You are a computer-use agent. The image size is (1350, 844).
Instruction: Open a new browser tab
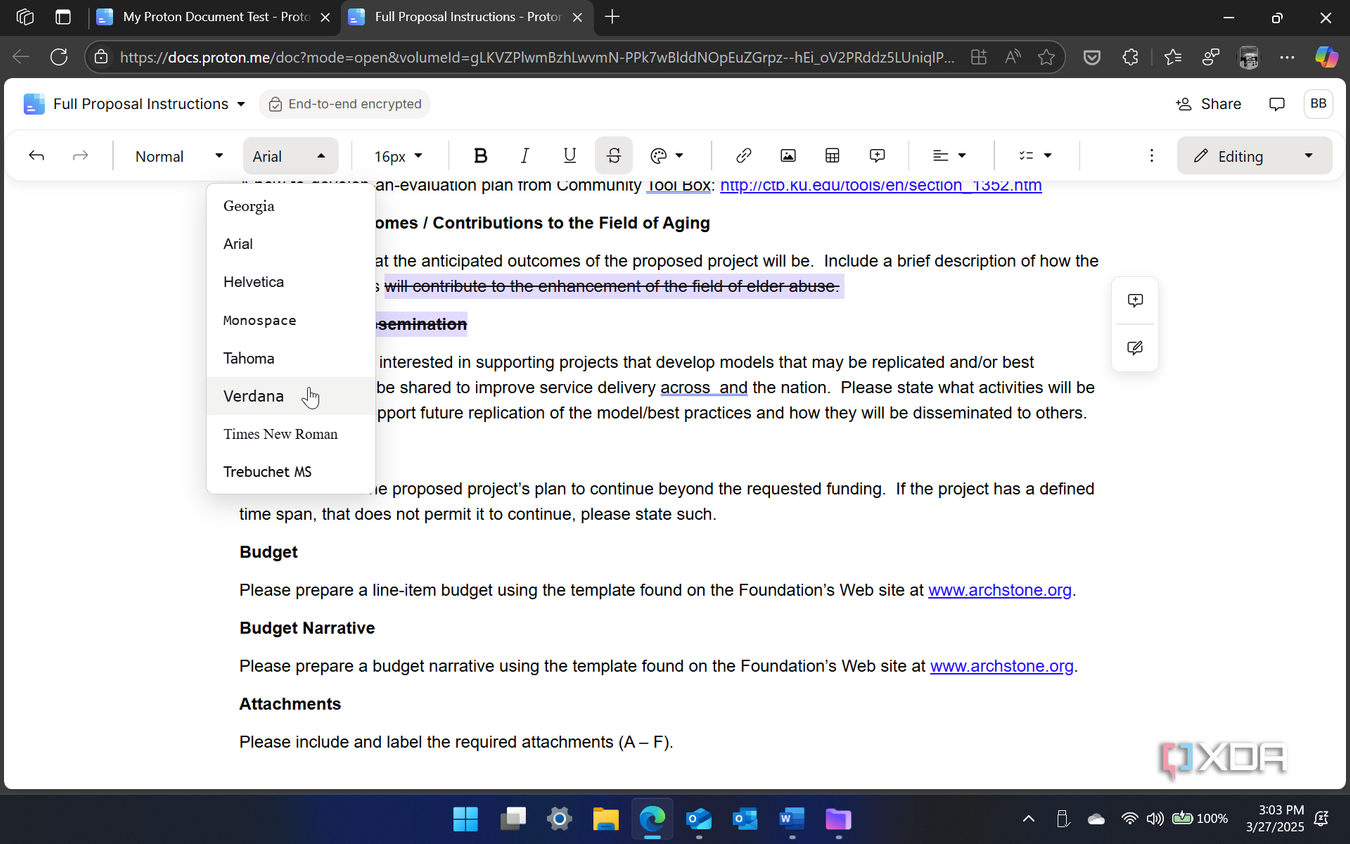pos(612,17)
